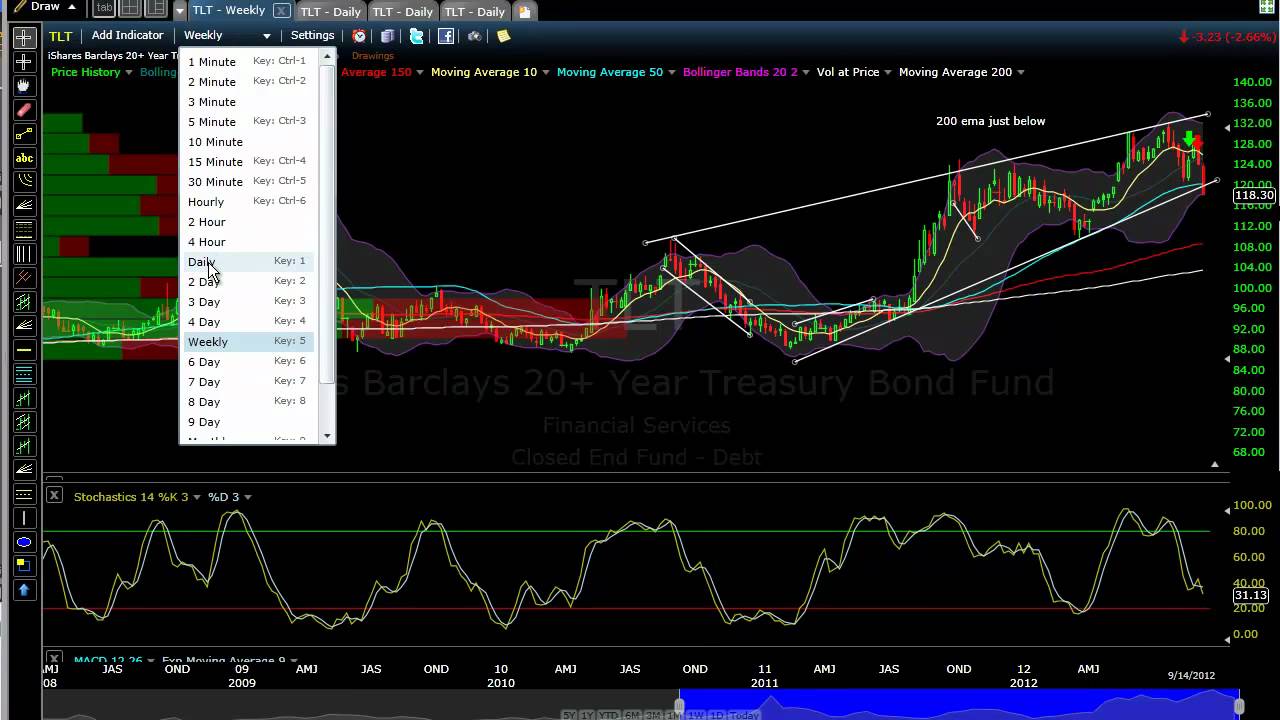This screenshot has height=720, width=1280.
Task: Choose 9 Day timeframe
Action: pos(250,421)
